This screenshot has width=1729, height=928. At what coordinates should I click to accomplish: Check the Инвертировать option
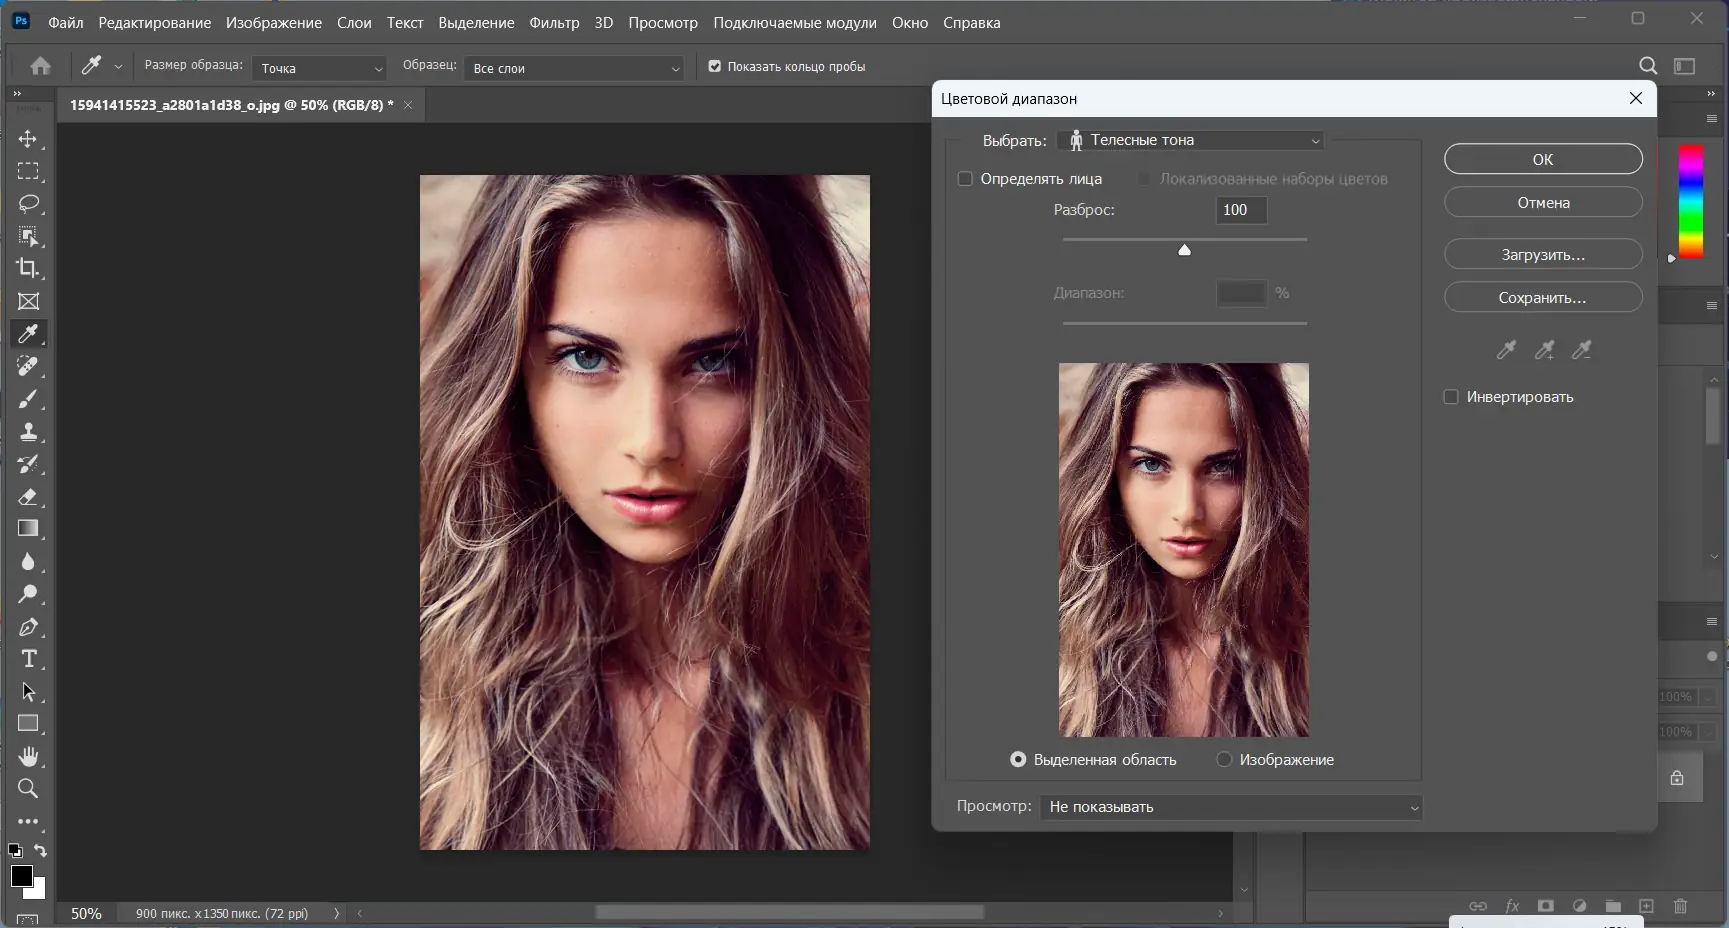click(x=1451, y=397)
